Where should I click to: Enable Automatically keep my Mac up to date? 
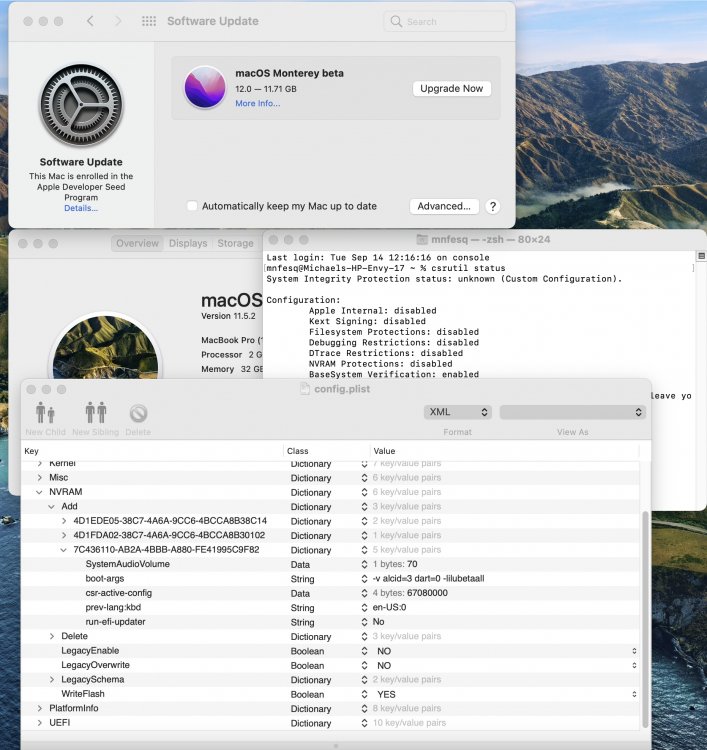[192, 206]
